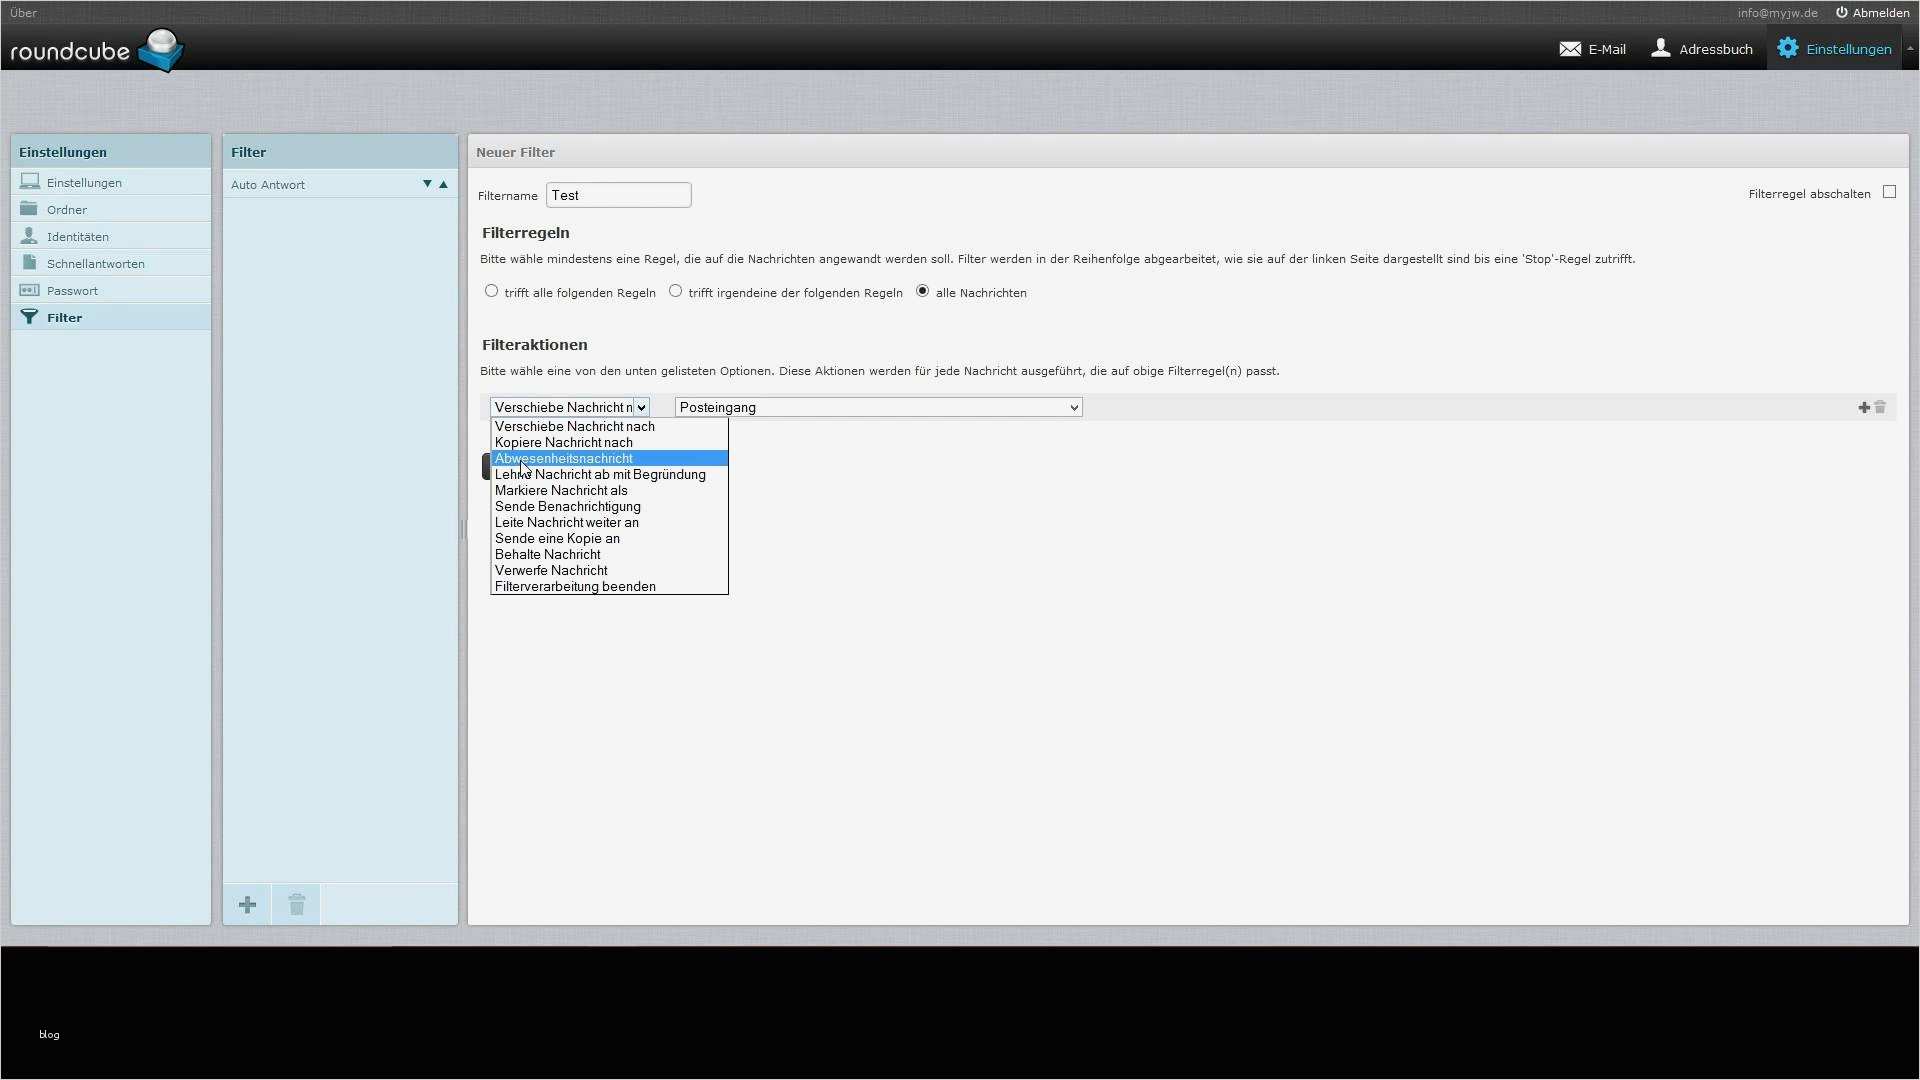This screenshot has width=1920, height=1080.
Task: Open Ordner settings section
Action: (67, 210)
